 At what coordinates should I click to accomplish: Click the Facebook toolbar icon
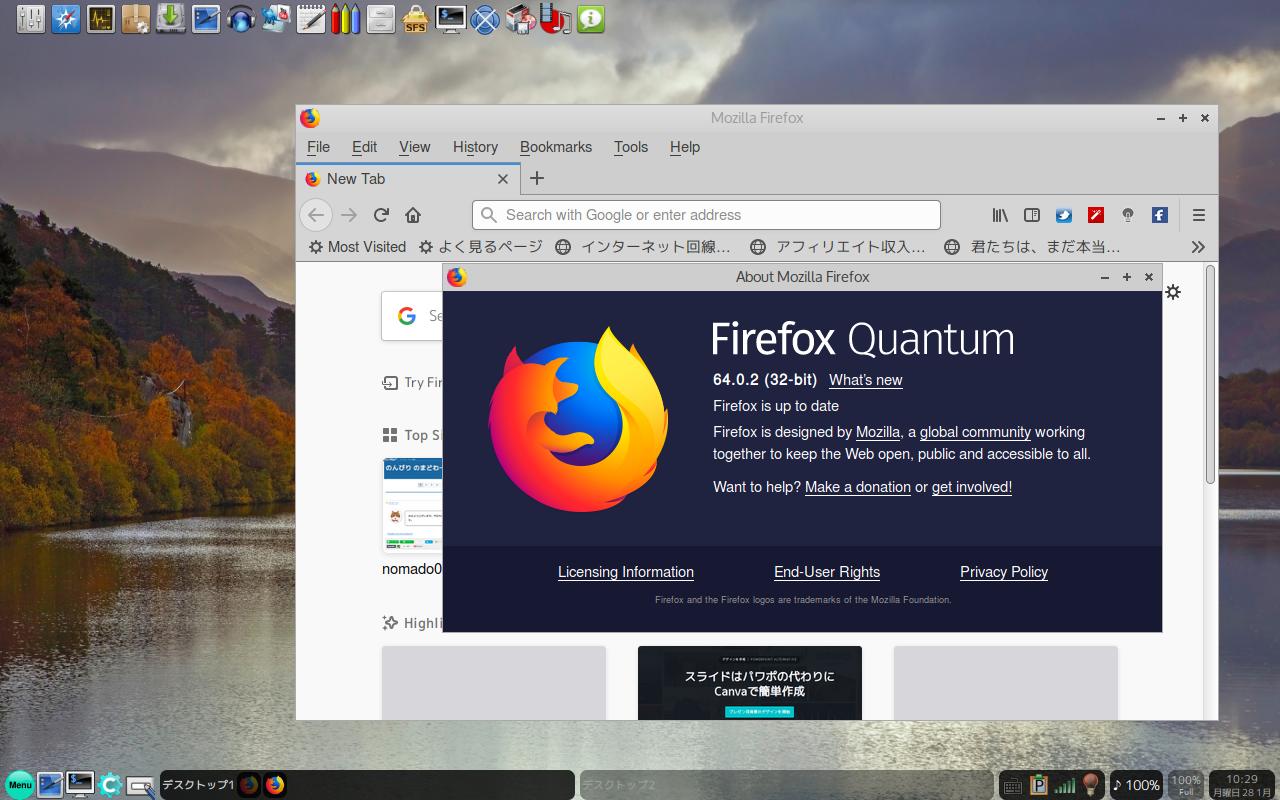coord(1158,214)
